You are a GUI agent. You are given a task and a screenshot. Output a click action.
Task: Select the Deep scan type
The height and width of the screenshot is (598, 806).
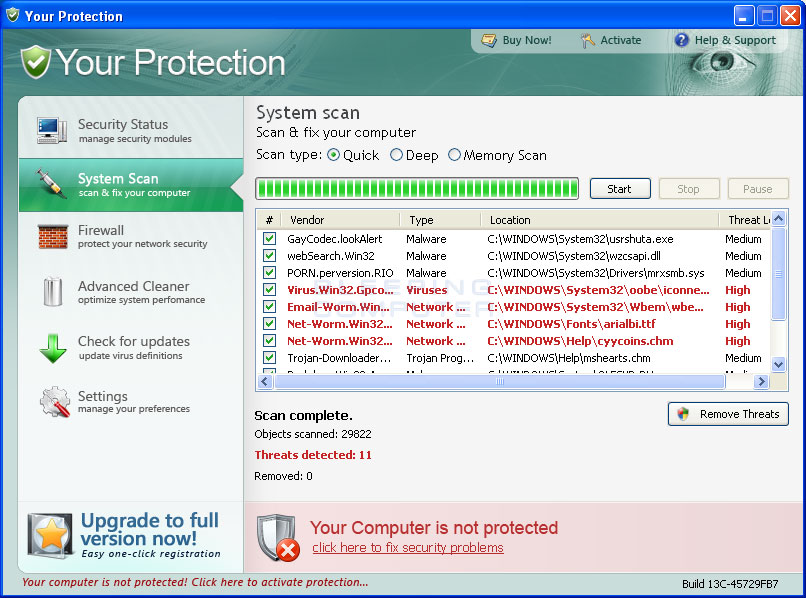[395, 155]
